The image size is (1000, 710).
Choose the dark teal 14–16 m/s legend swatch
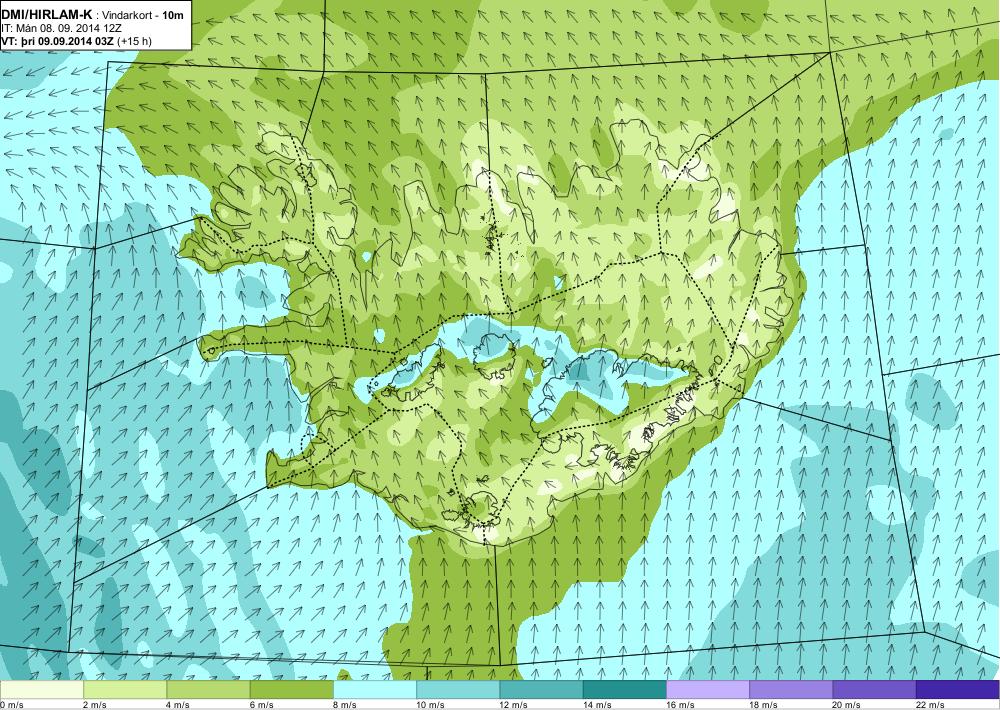(625, 690)
